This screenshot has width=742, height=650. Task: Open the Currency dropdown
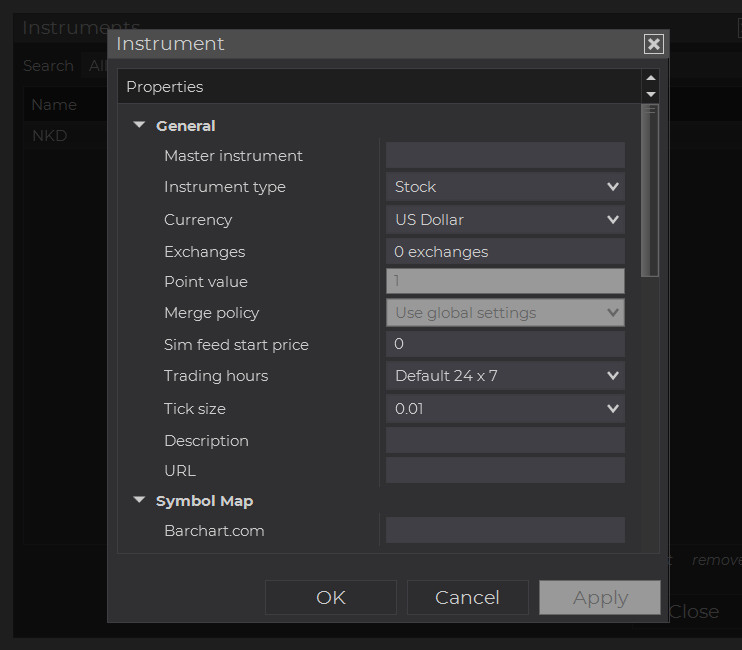coord(505,220)
